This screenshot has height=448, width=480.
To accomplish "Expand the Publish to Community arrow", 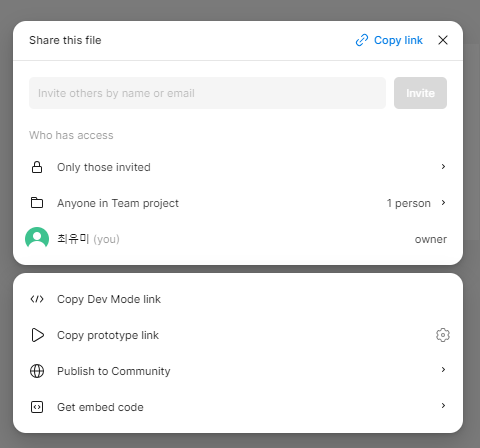I will 443,369.
